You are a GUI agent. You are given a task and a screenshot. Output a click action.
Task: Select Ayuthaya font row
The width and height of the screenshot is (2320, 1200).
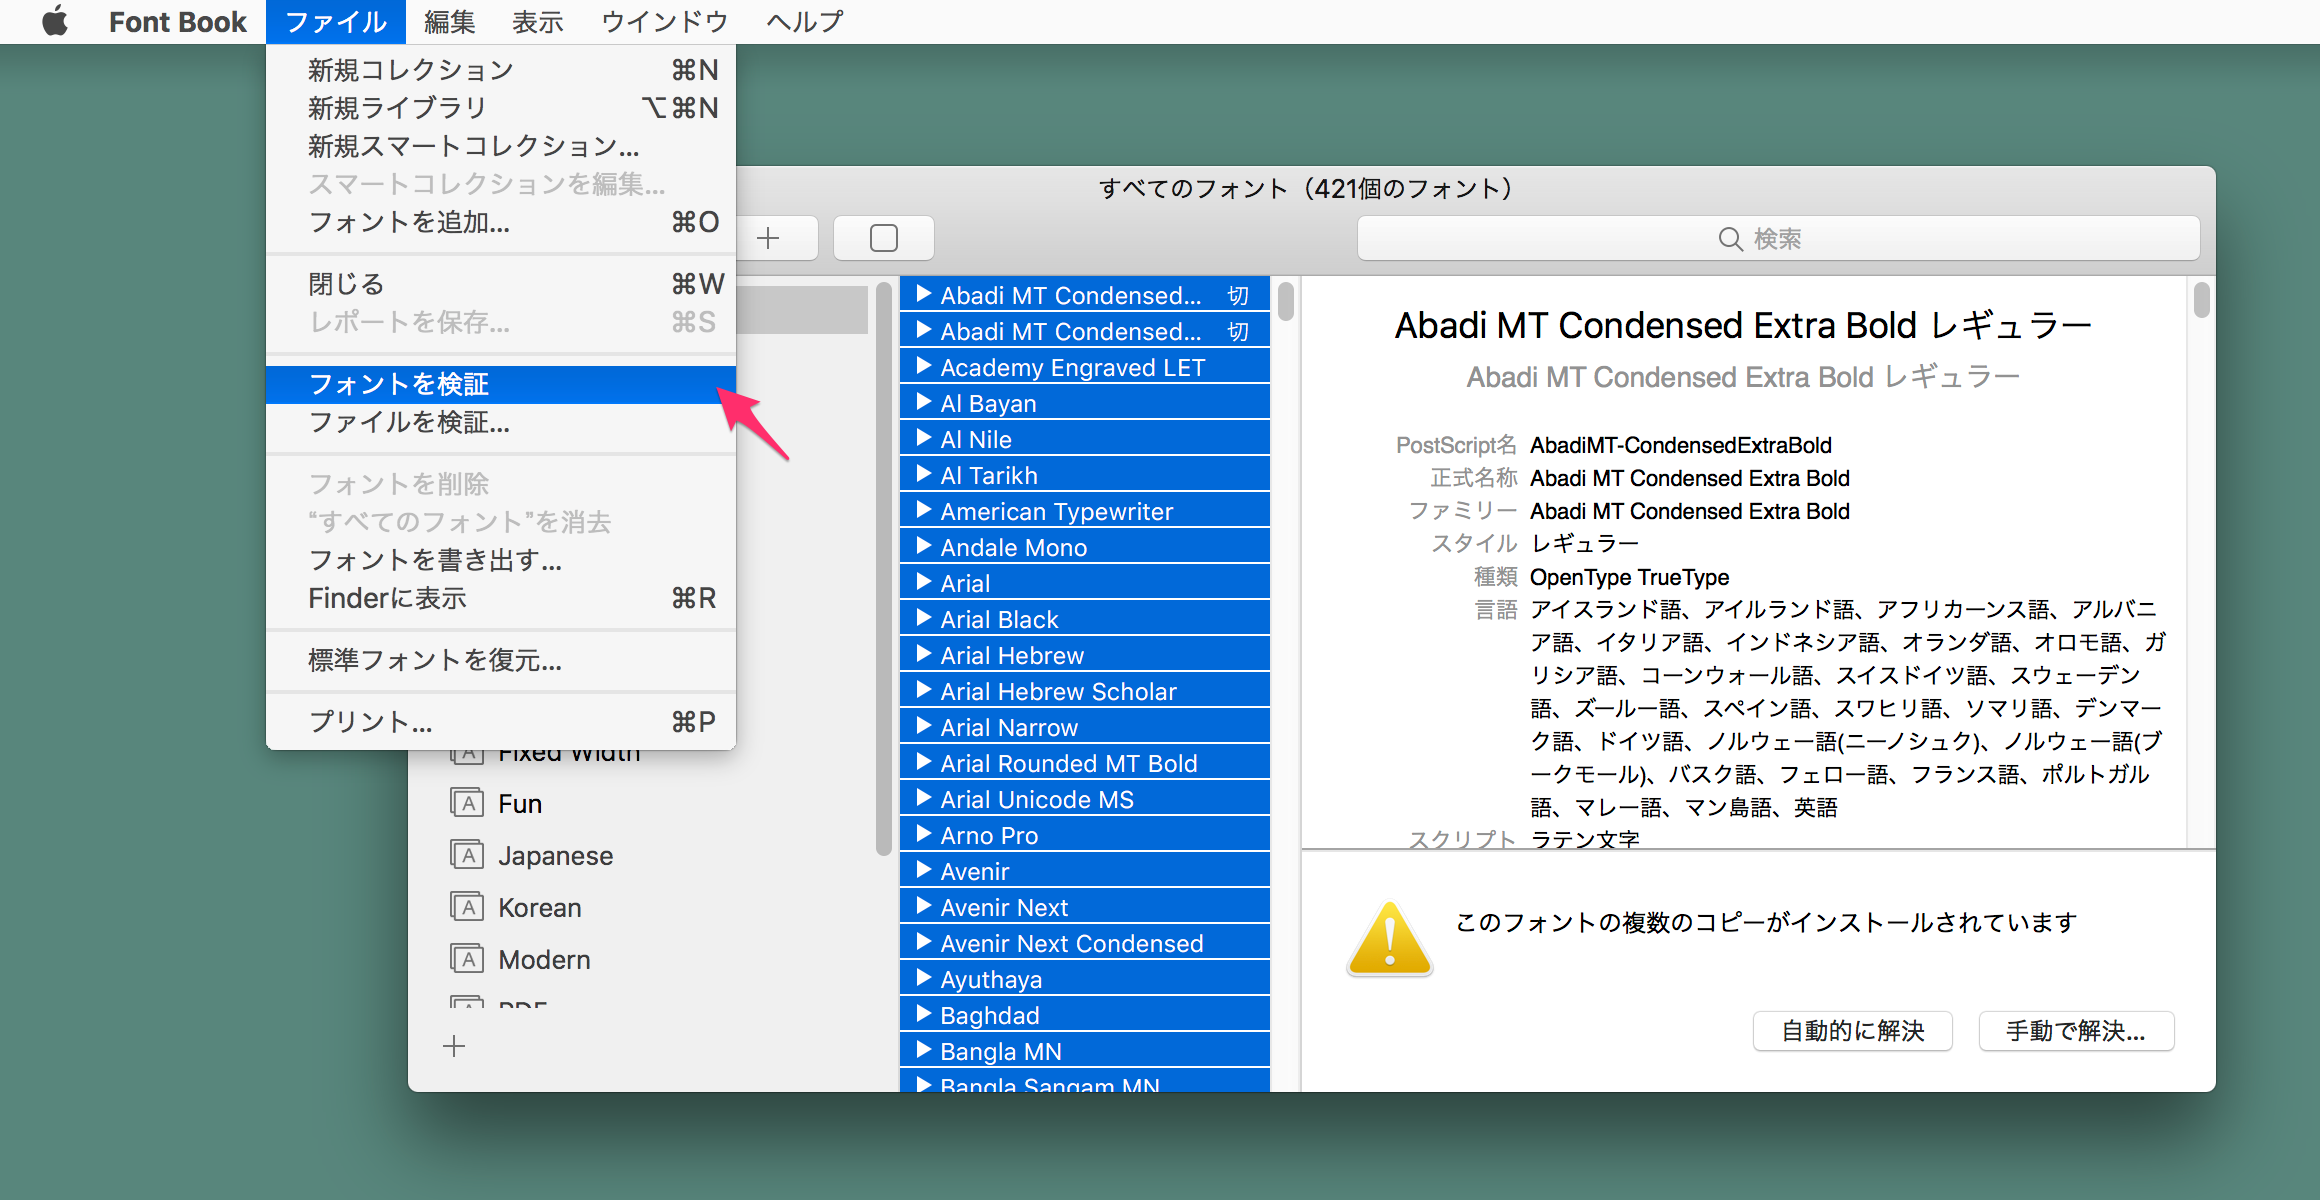coord(1085,979)
